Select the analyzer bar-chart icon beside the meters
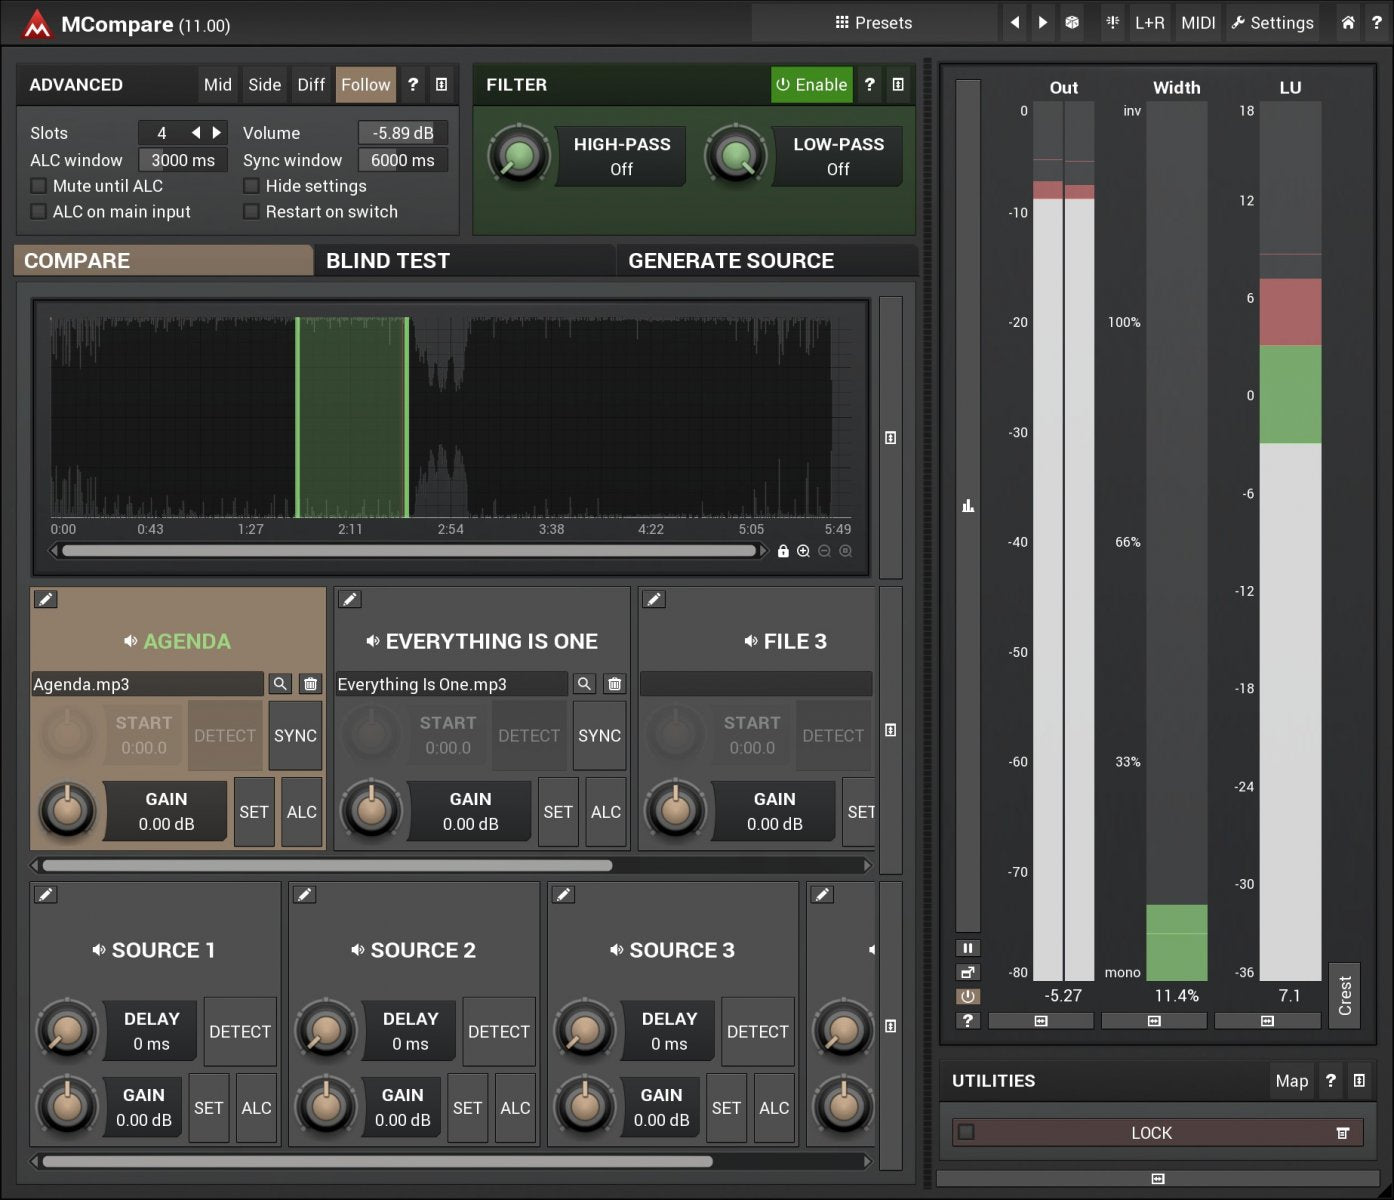Viewport: 1394px width, 1200px height. [x=966, y=506]
